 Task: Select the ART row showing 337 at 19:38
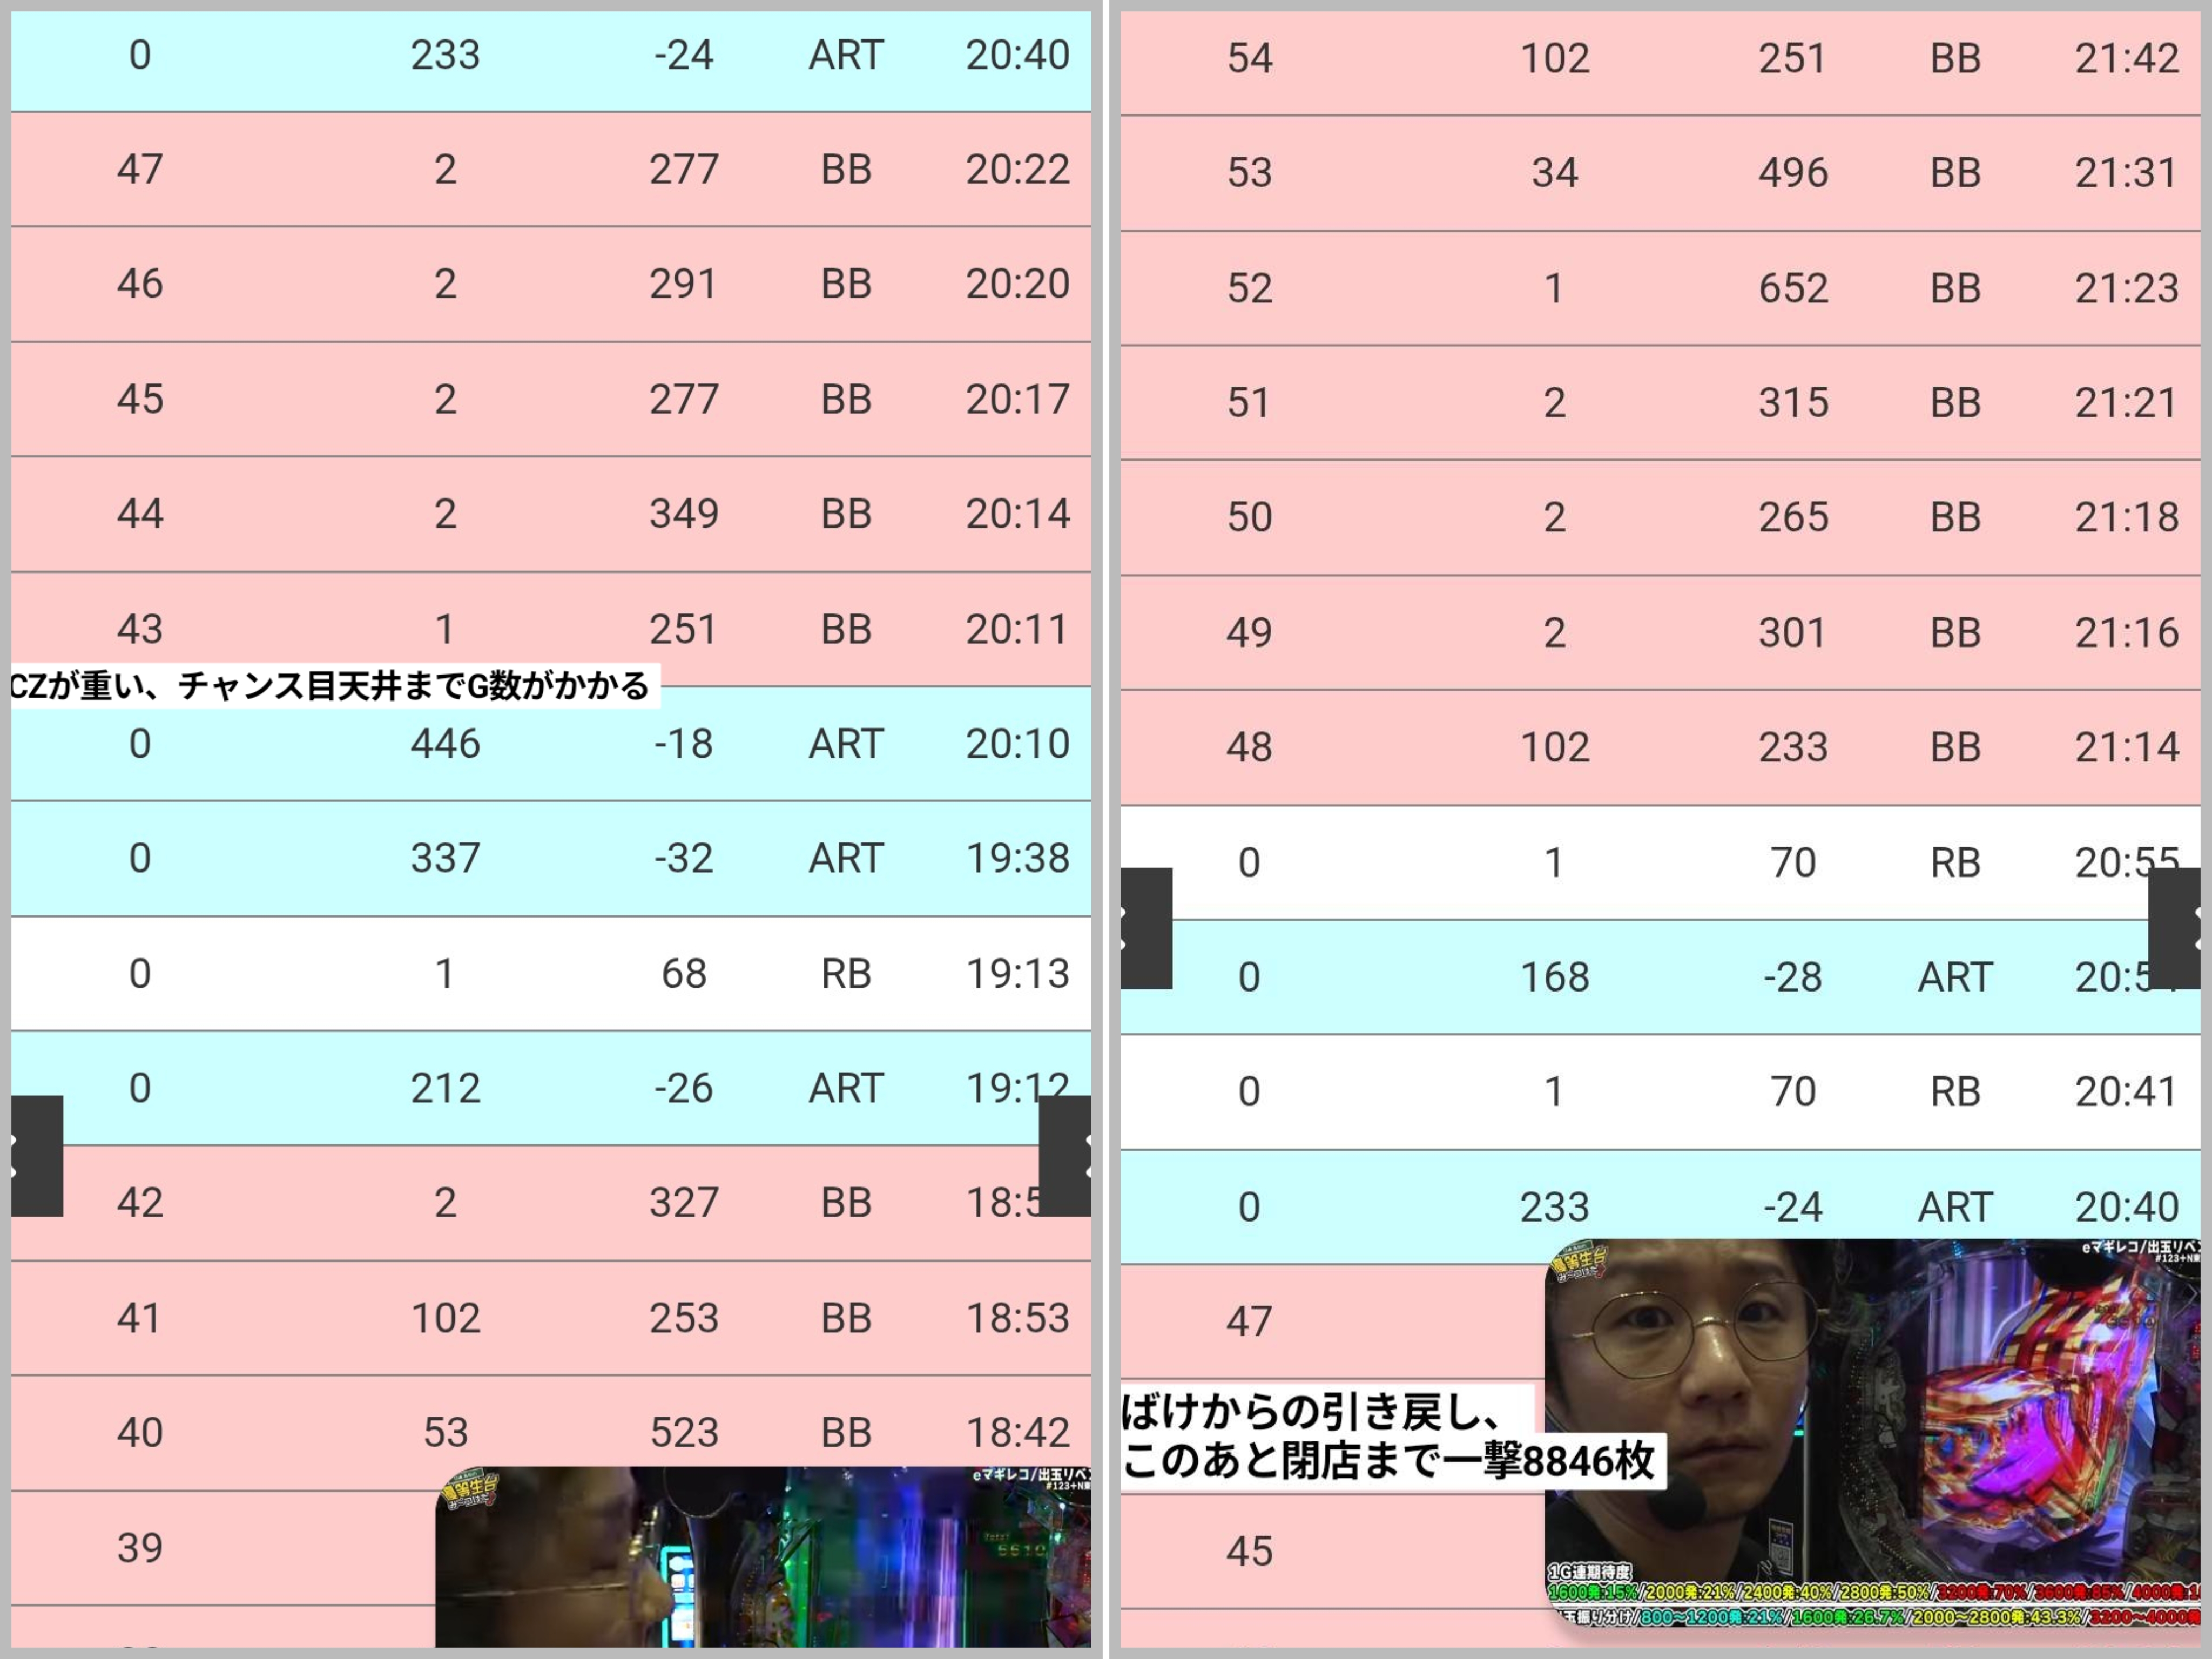[x=550, y=858]
